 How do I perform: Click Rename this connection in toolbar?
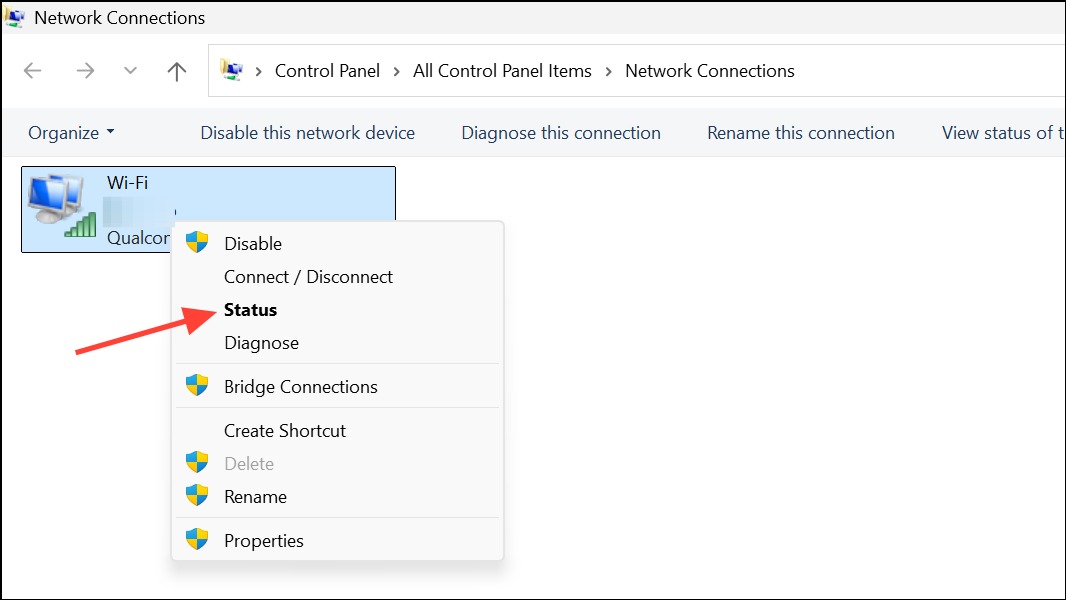tap(801, 133)
